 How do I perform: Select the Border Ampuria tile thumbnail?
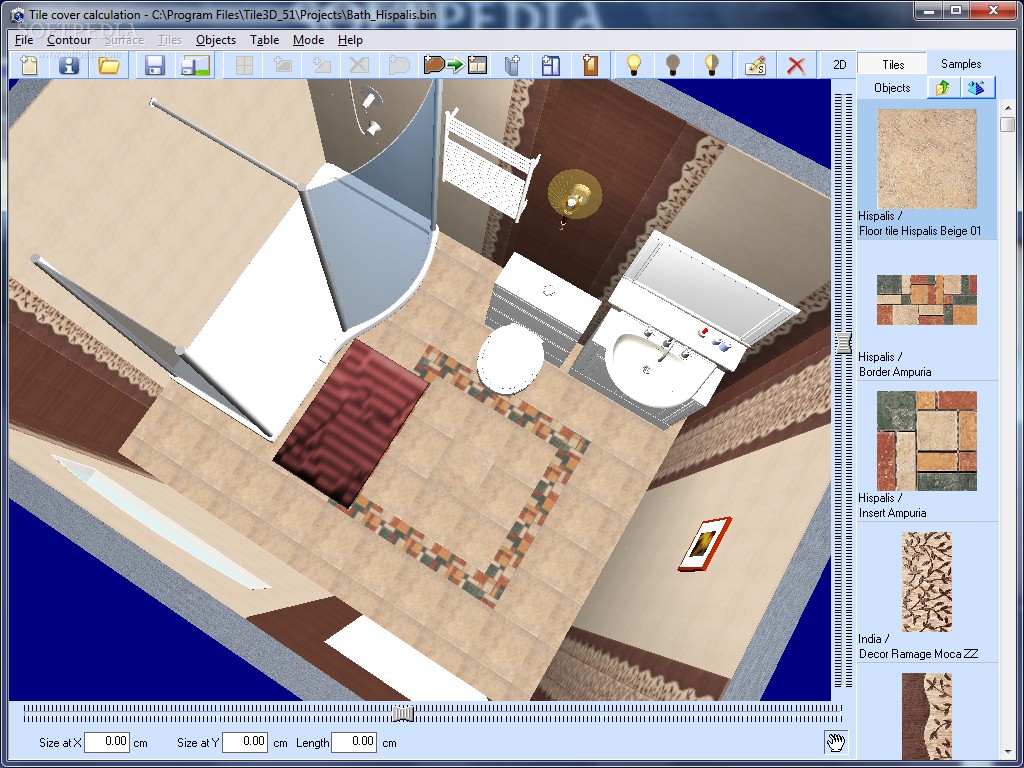927,300
